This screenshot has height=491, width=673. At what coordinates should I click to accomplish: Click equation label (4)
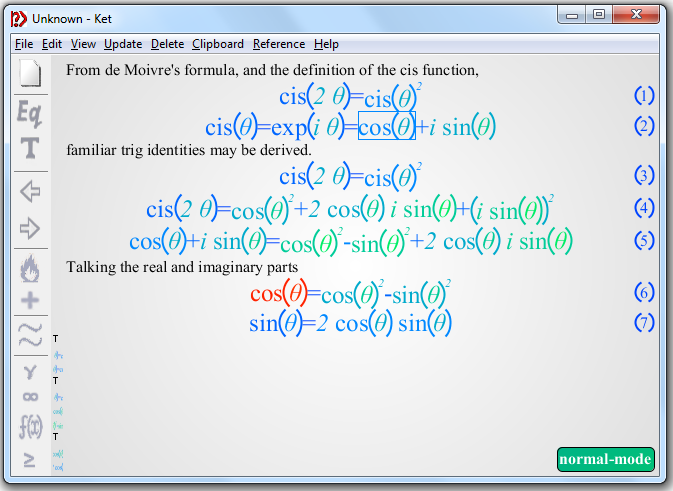point(644,208)
